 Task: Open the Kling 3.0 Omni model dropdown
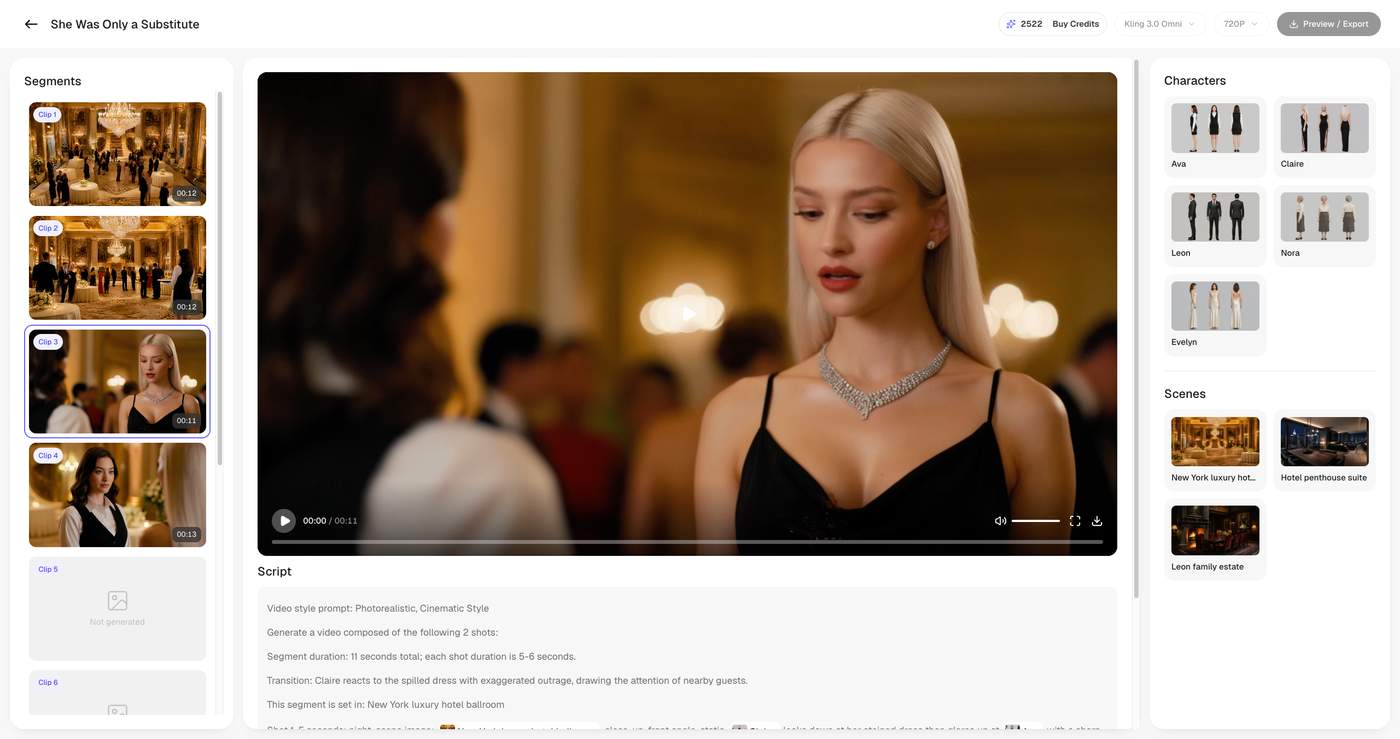[1158, 24]
